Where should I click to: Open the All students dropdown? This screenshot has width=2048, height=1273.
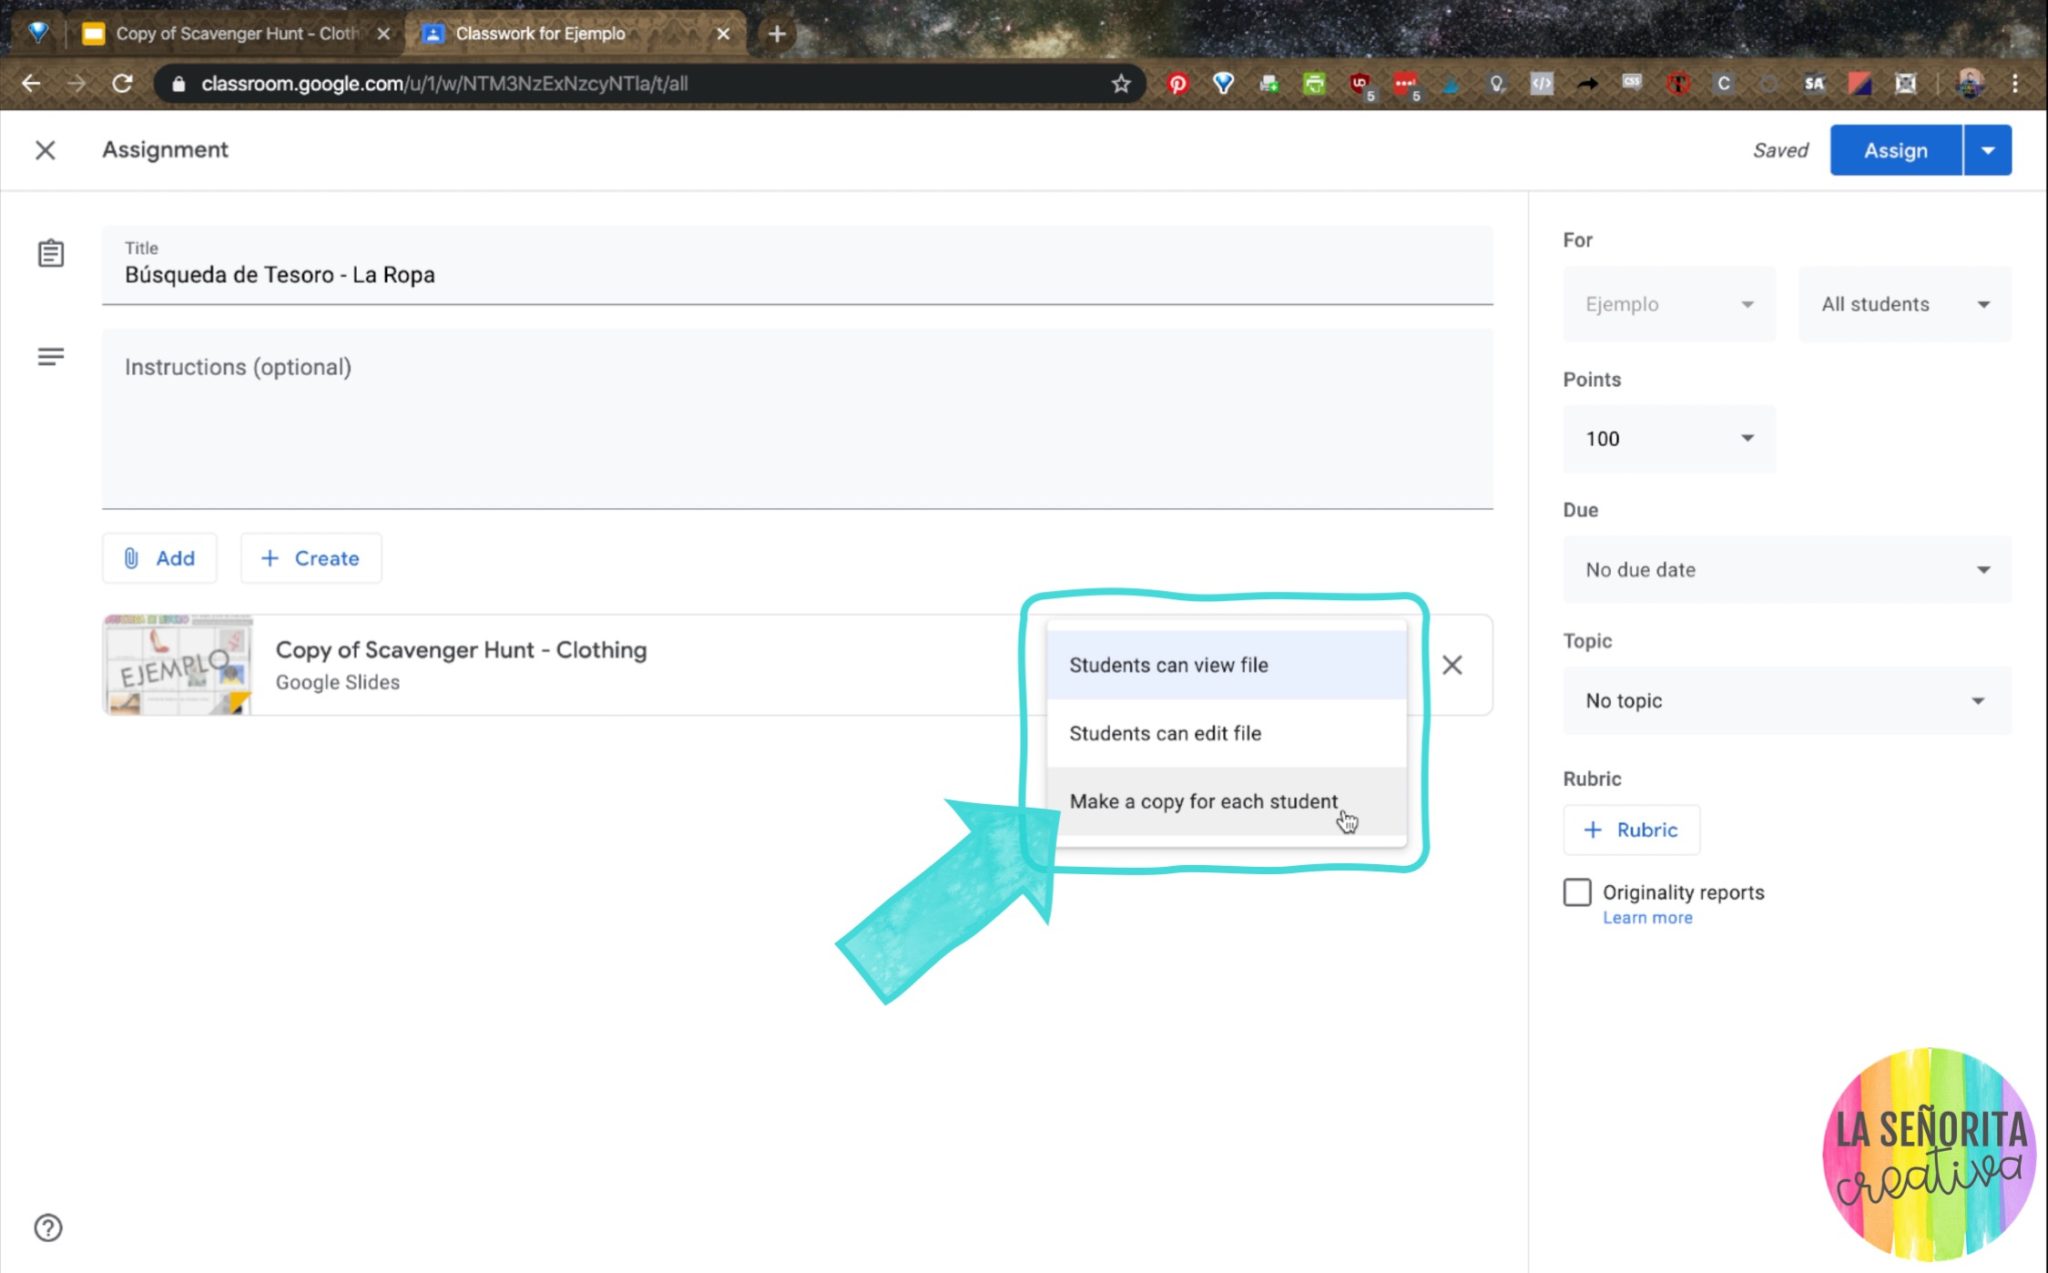[x=1902, y=304]
